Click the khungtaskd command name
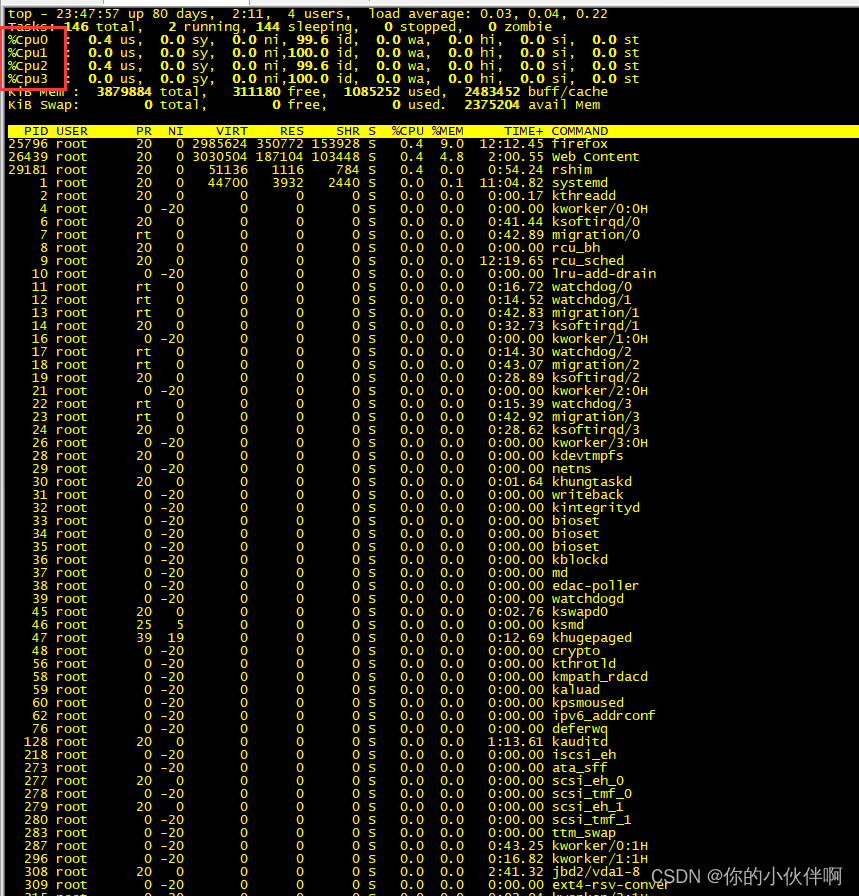859x896 pixels. pyautogui.click(x=592, y=482)
